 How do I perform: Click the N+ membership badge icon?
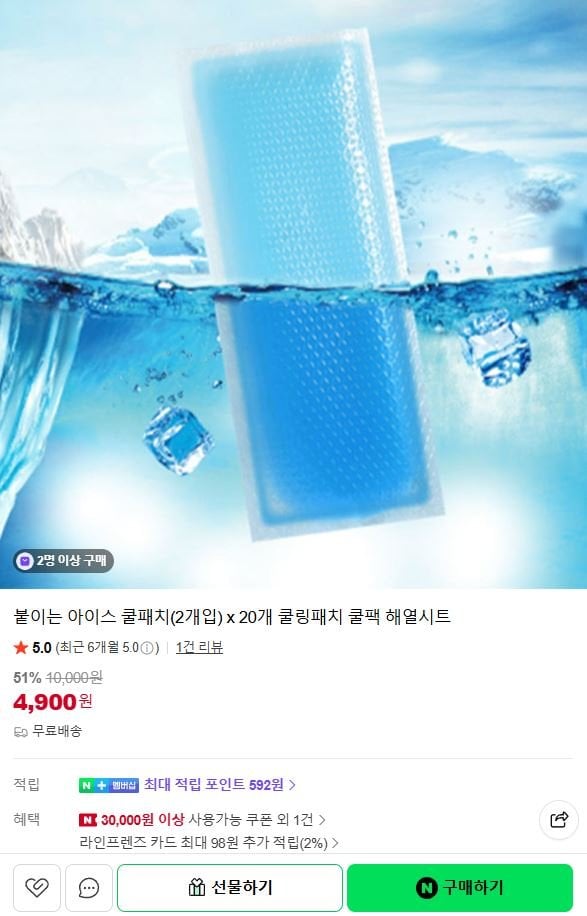click(x=109, y=785)
